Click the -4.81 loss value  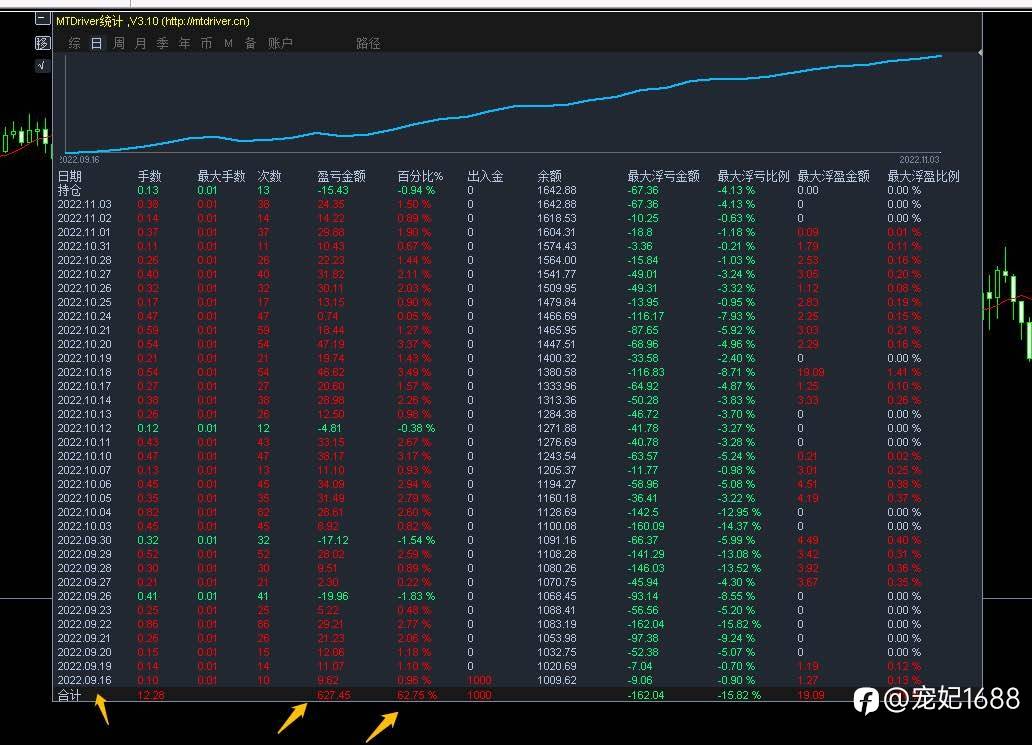click(x=330, y=428)
